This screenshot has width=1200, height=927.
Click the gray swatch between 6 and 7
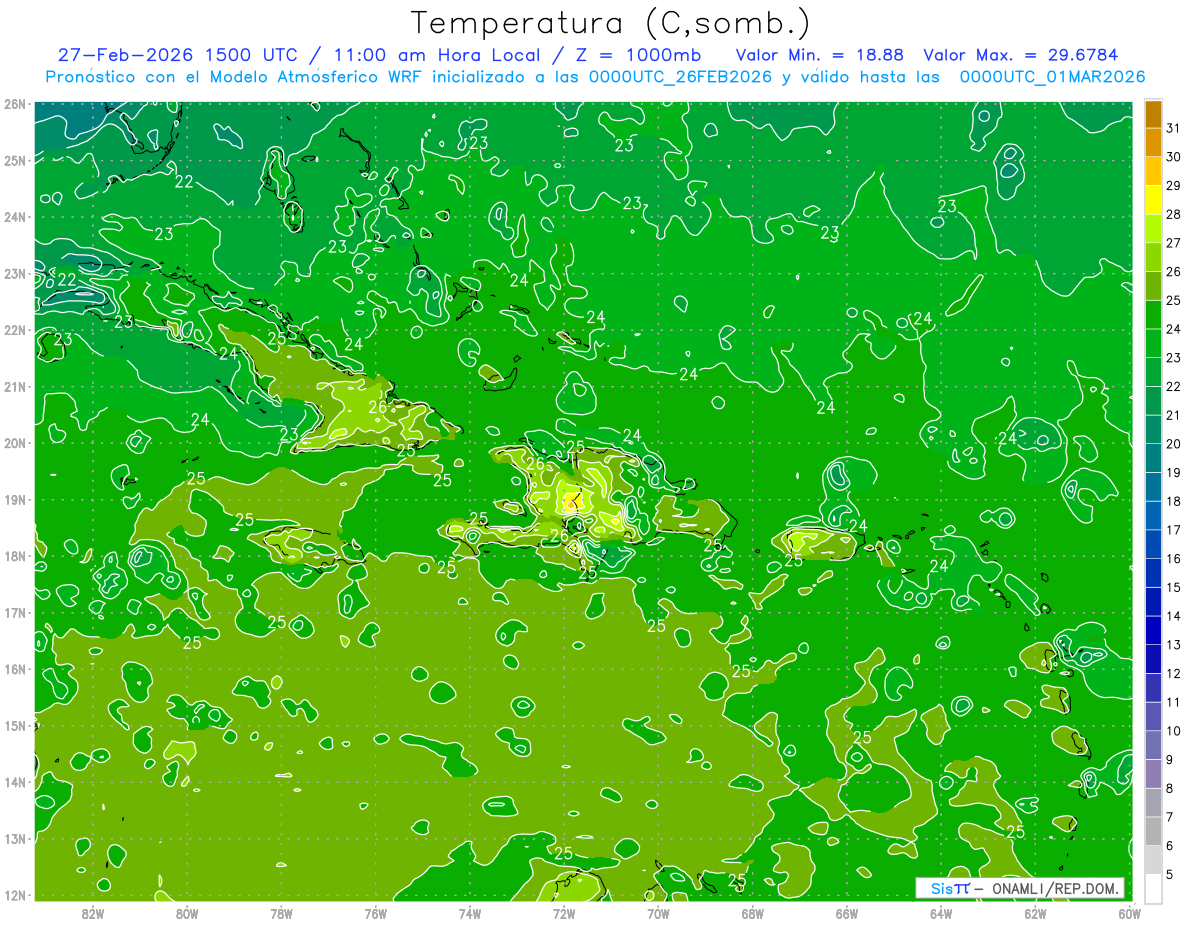click(1153, 831)
